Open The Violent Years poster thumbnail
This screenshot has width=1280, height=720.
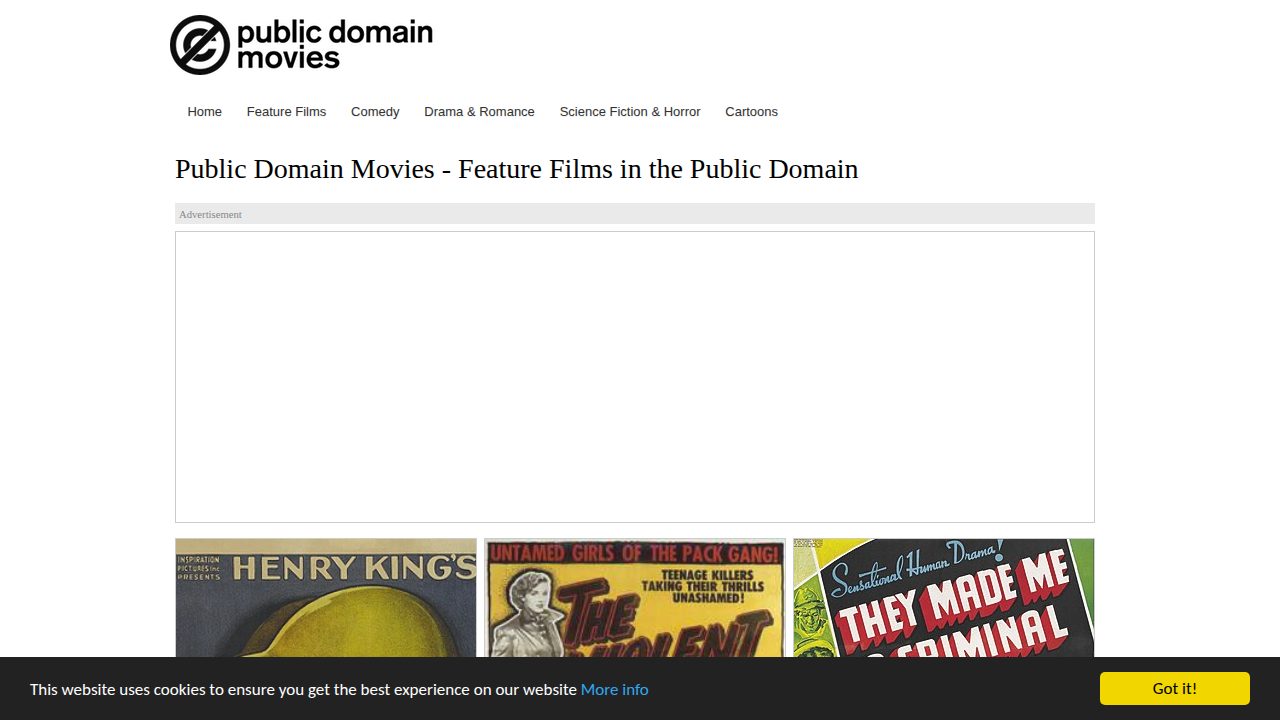[x=635, y=598]
